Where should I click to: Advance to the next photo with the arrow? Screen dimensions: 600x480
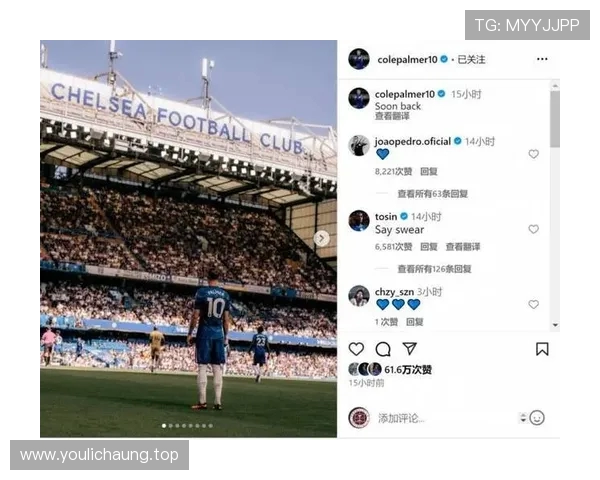[x=321, y=238]
